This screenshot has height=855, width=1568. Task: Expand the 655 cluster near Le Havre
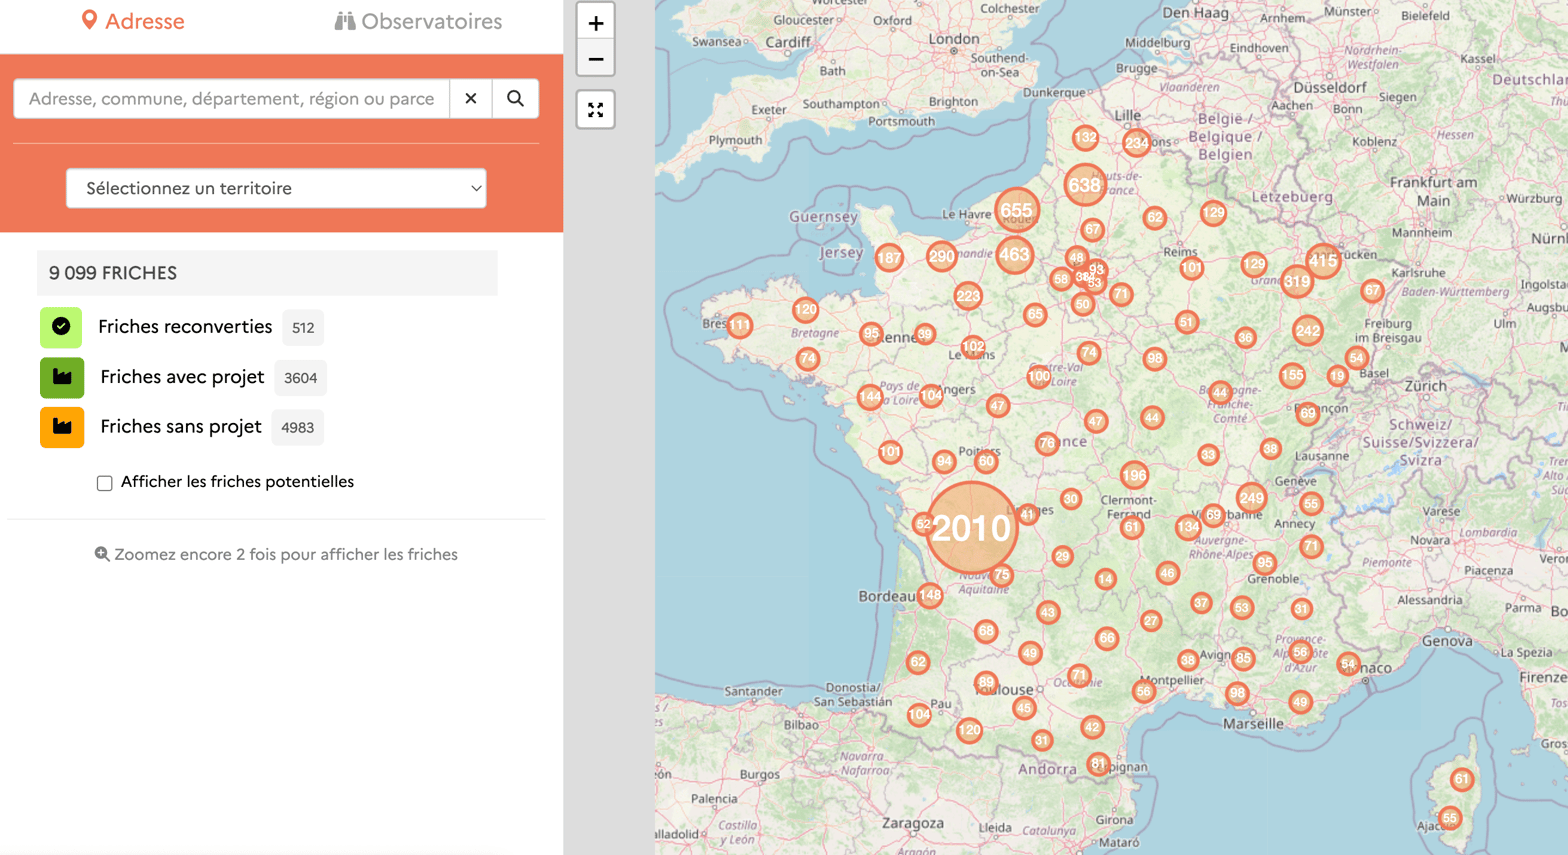tap(1016, 210)
